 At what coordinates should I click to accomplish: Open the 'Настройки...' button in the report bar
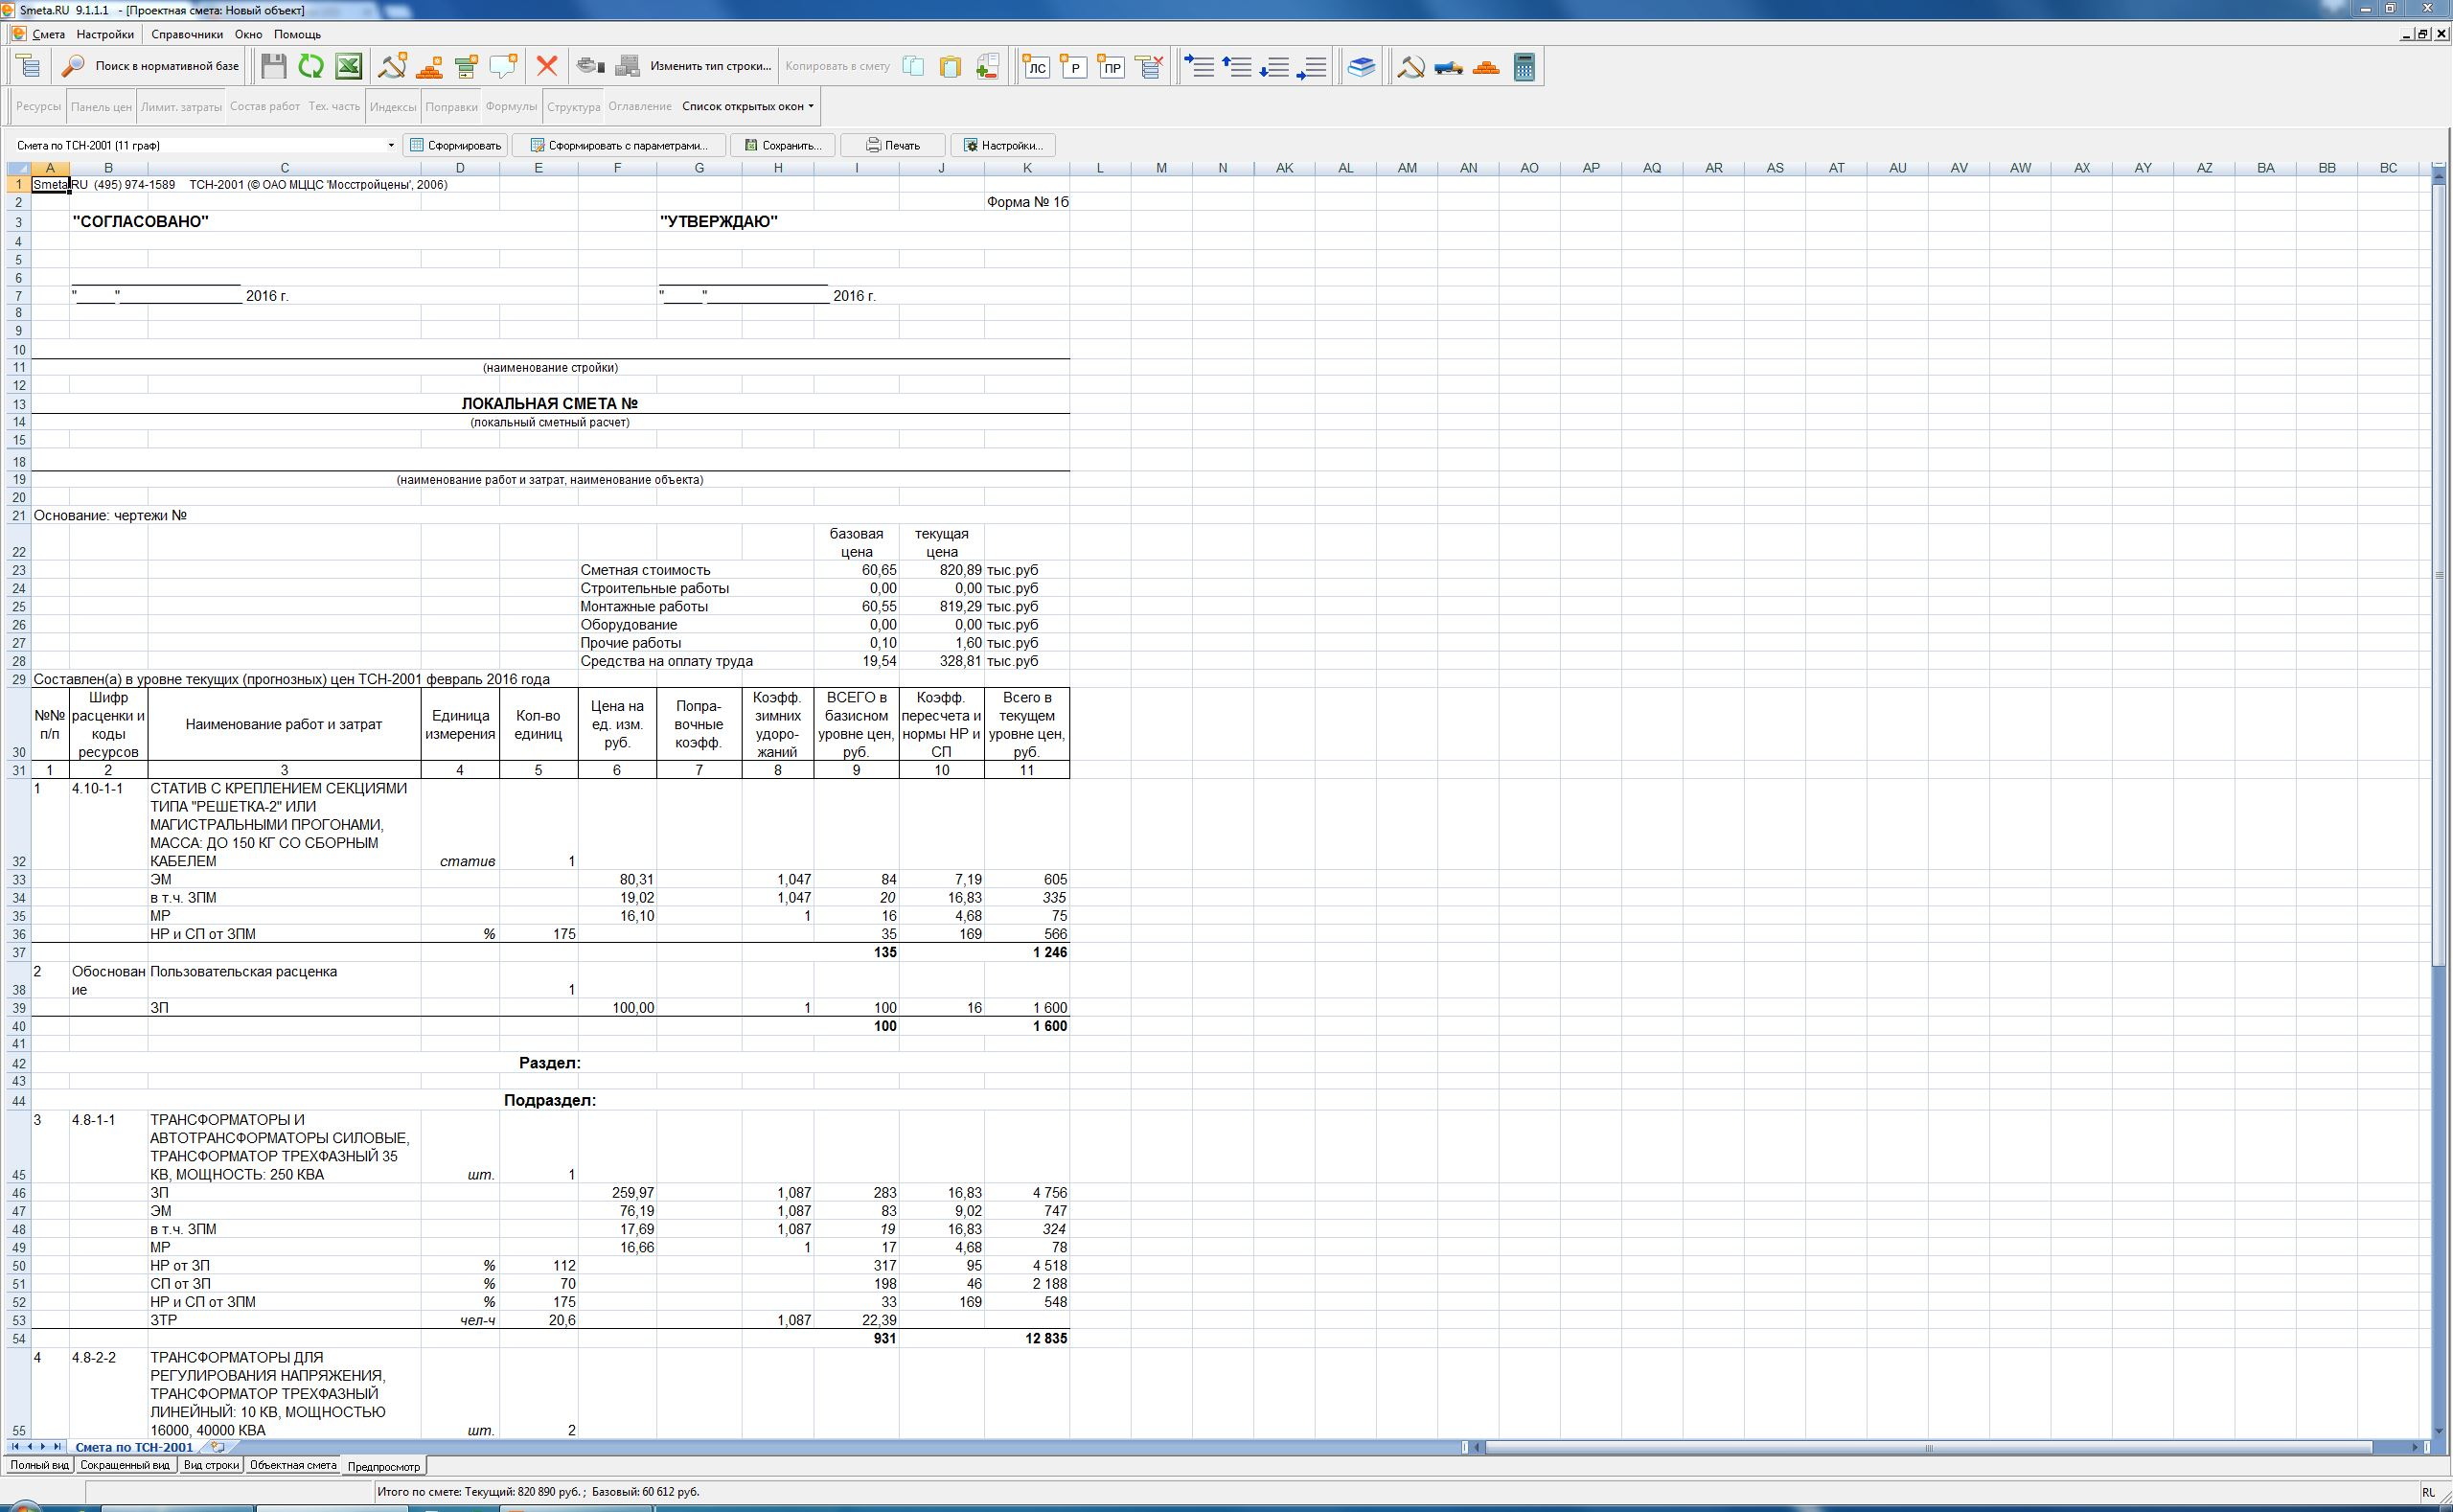tap(1003, 145)
